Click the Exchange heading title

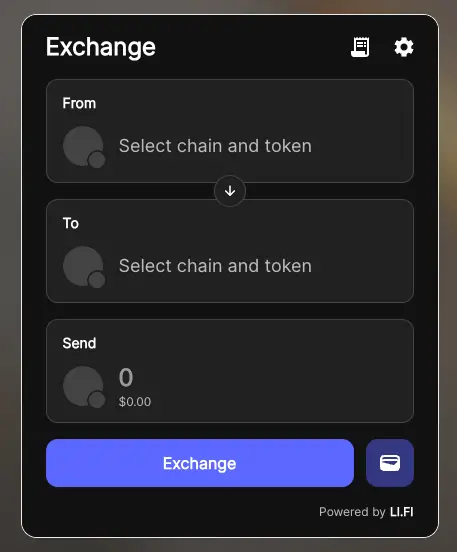coord(101,47)
